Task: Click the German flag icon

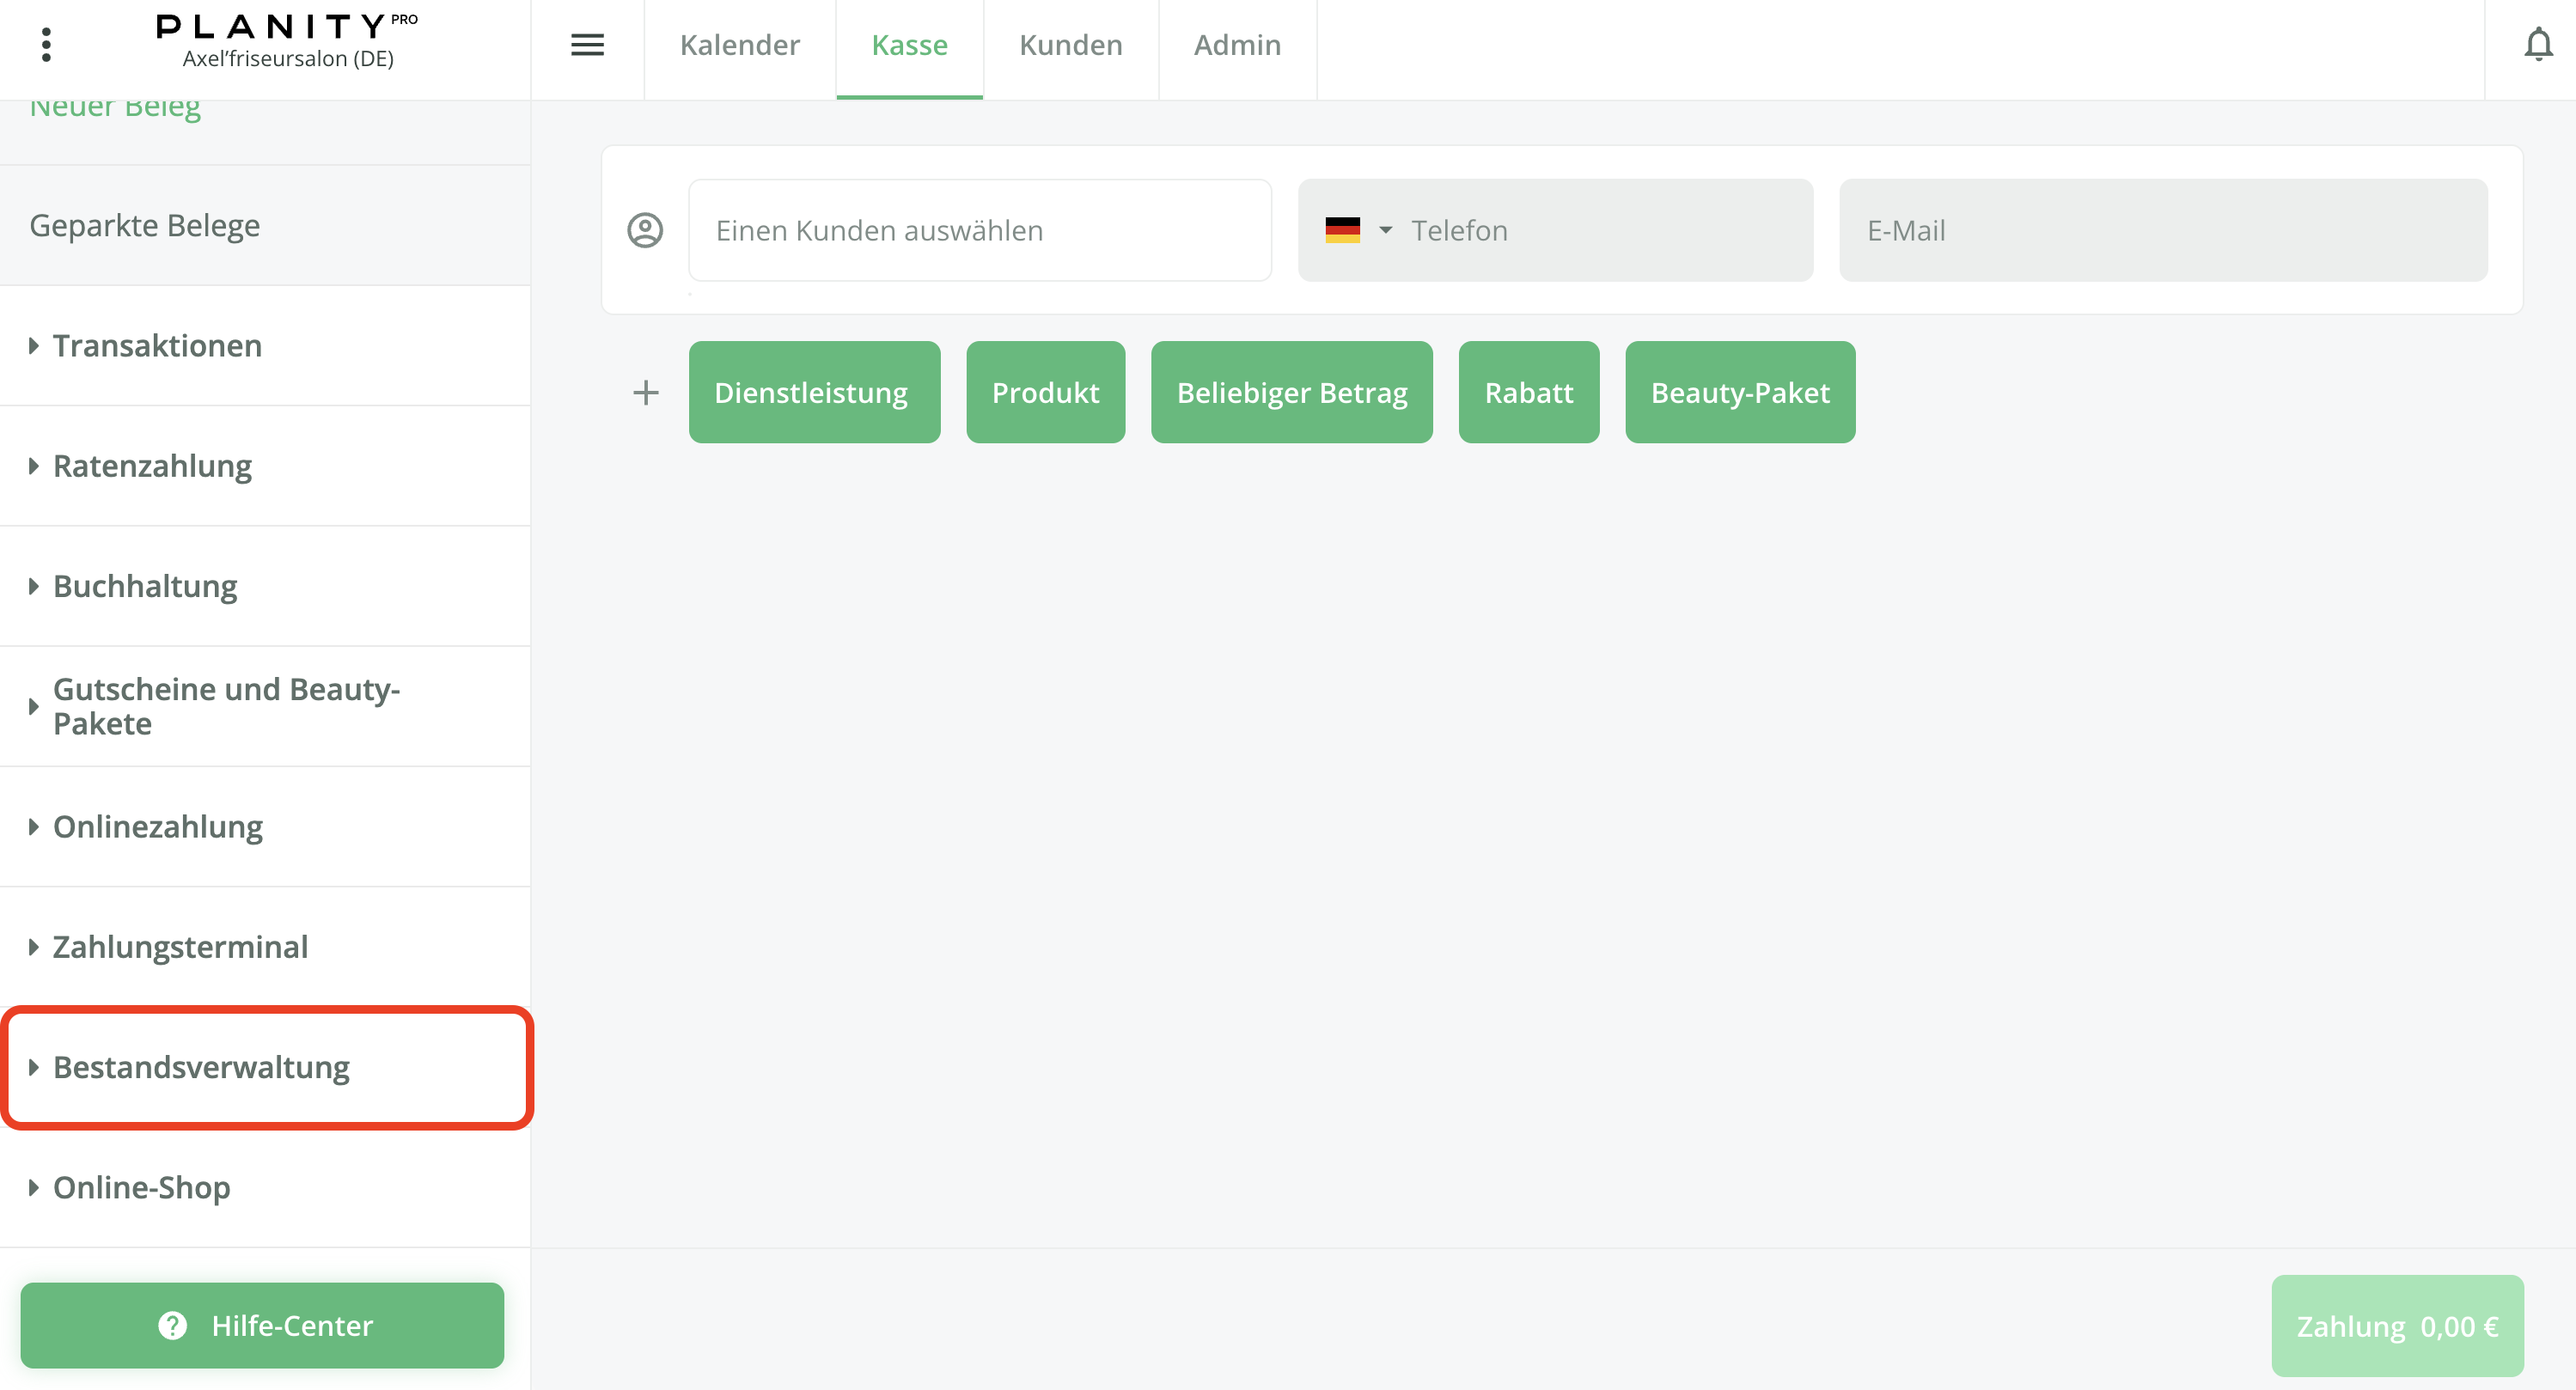Action: (1342, 230)
